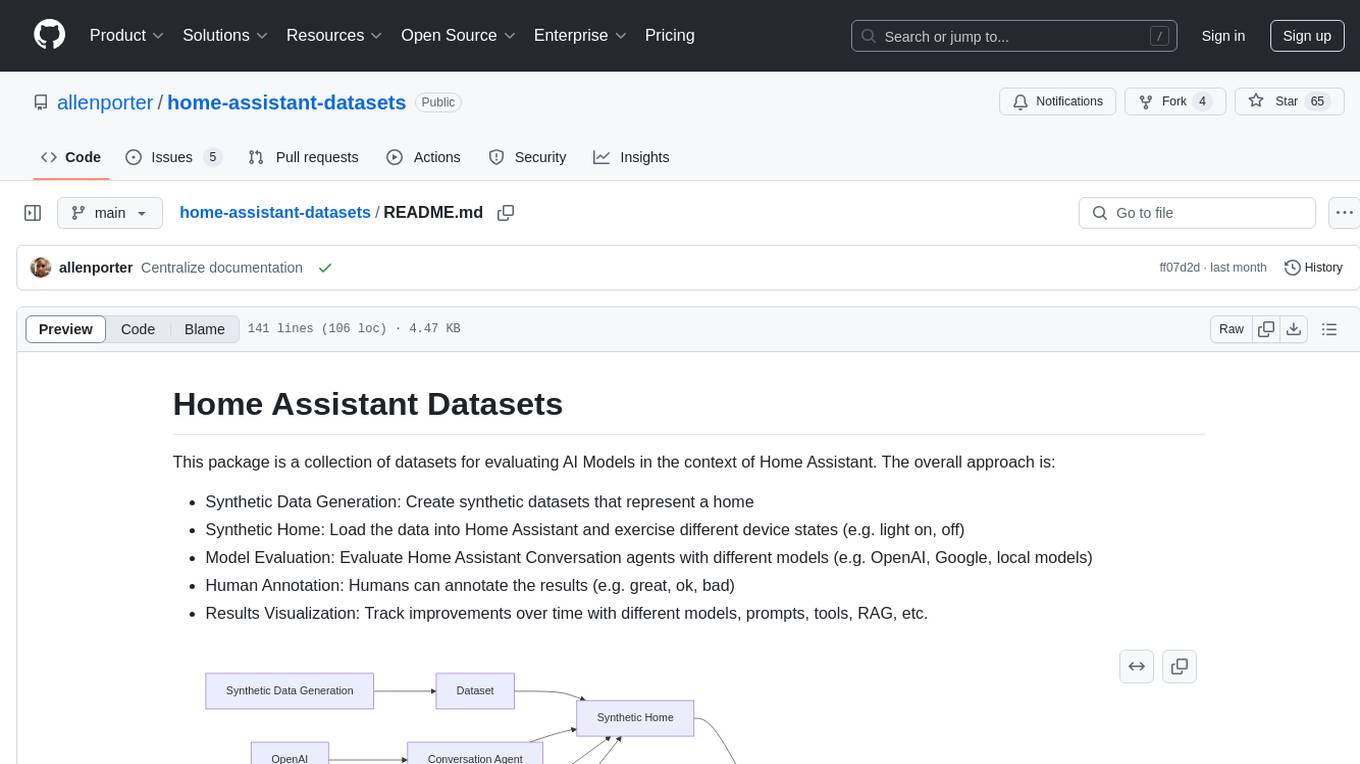The width and height of the screenshot is (1360, 764).
Task: Open the README outline list
Action: tap(1329, 329)
